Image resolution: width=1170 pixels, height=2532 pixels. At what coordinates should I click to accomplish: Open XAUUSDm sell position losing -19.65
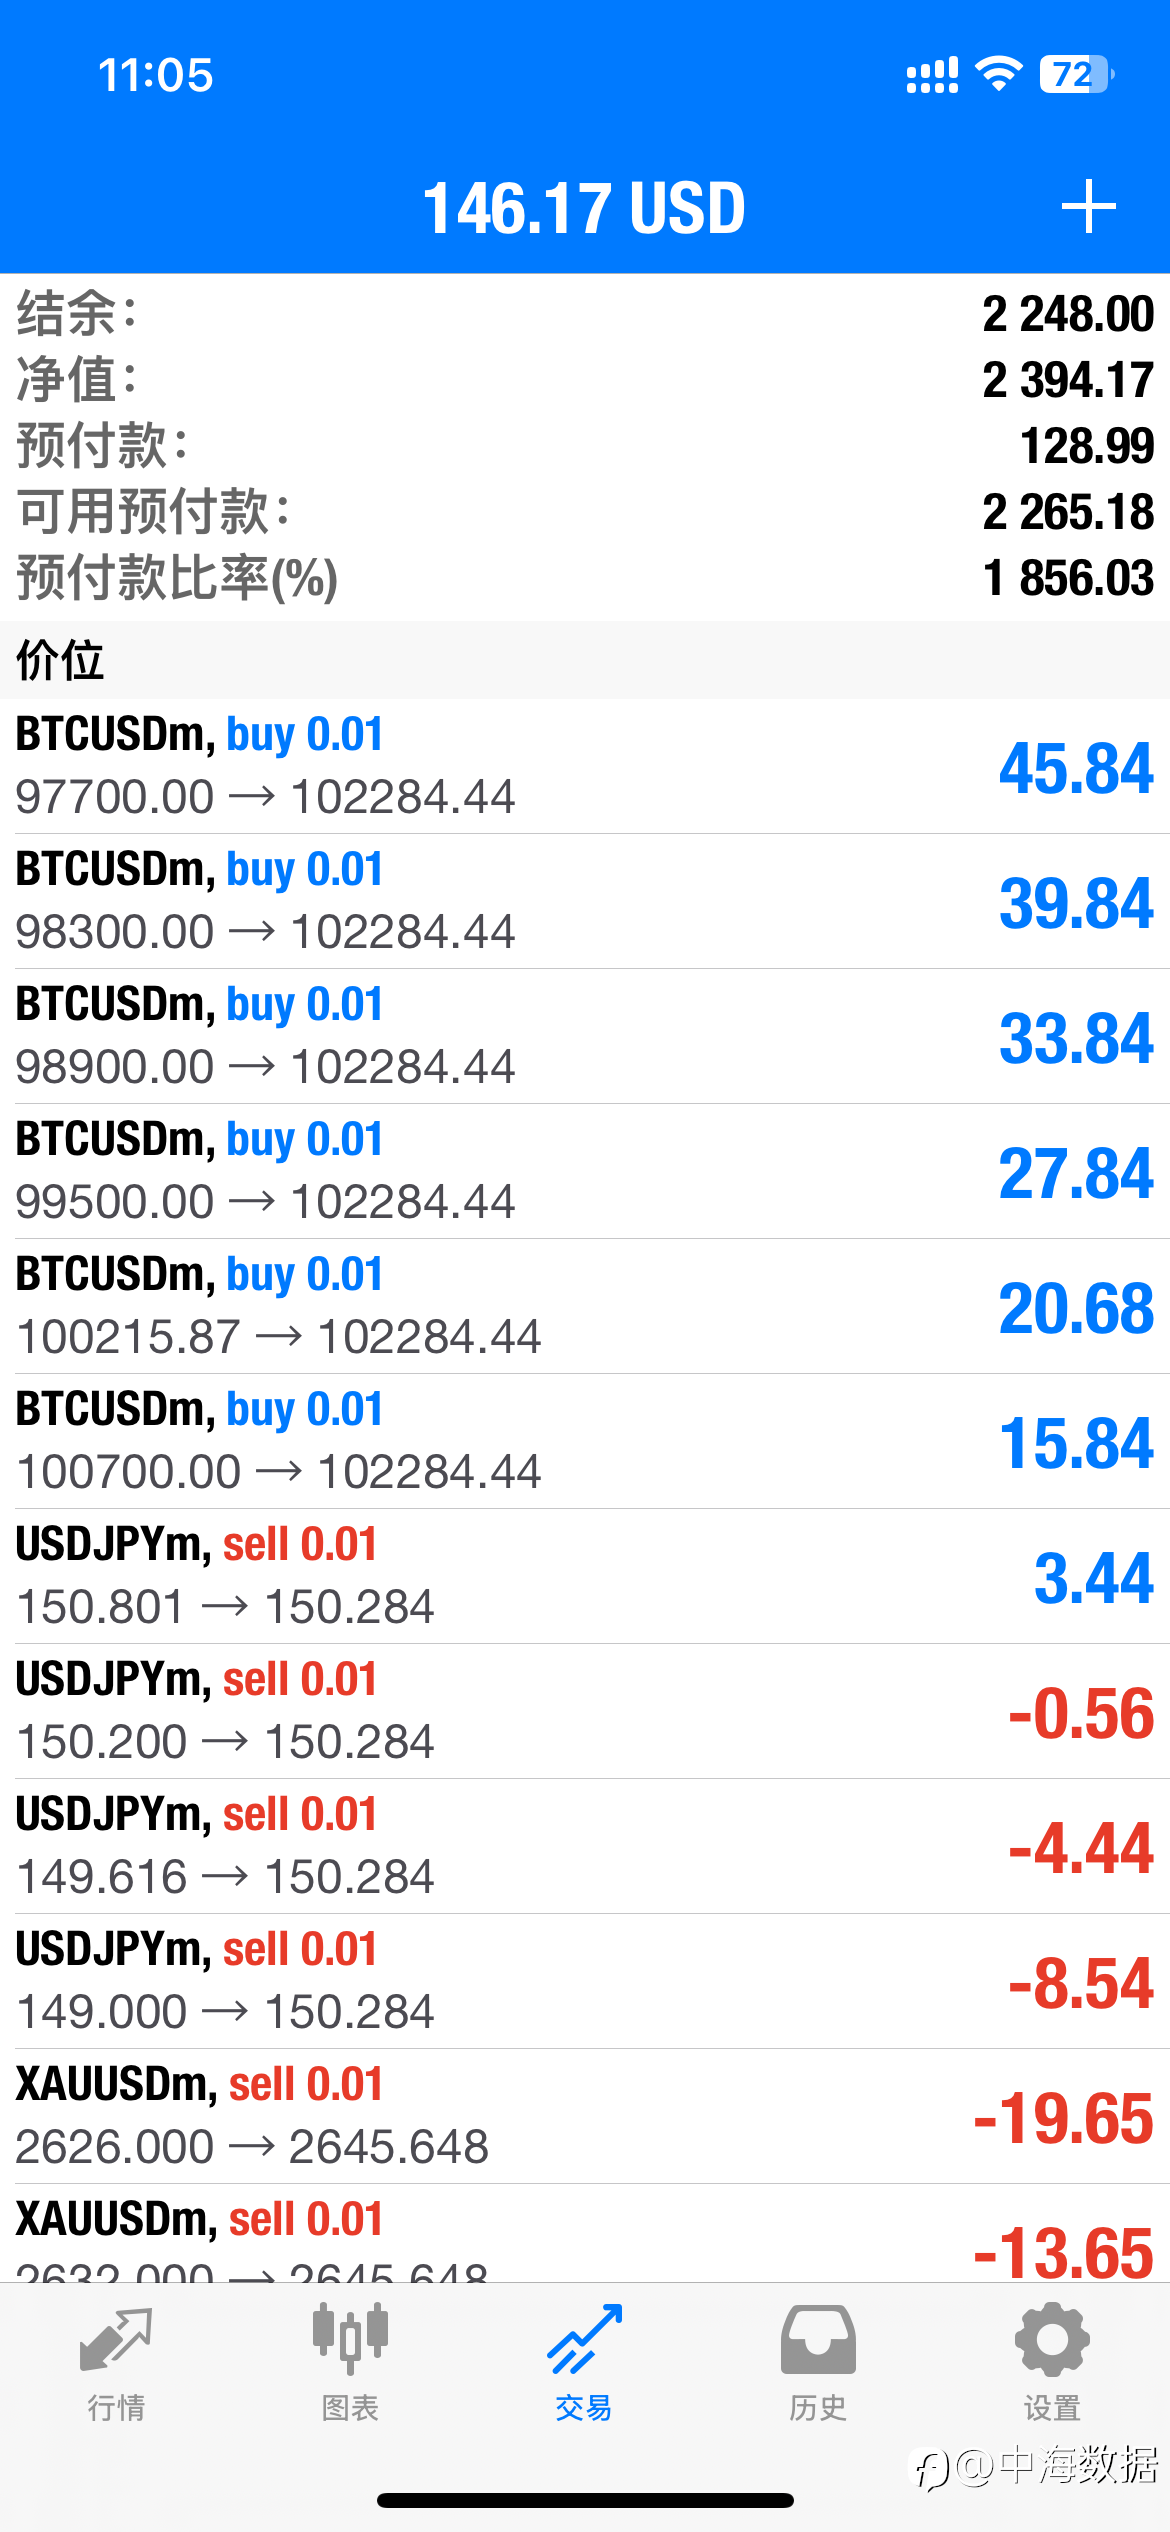click(585, 2116)
